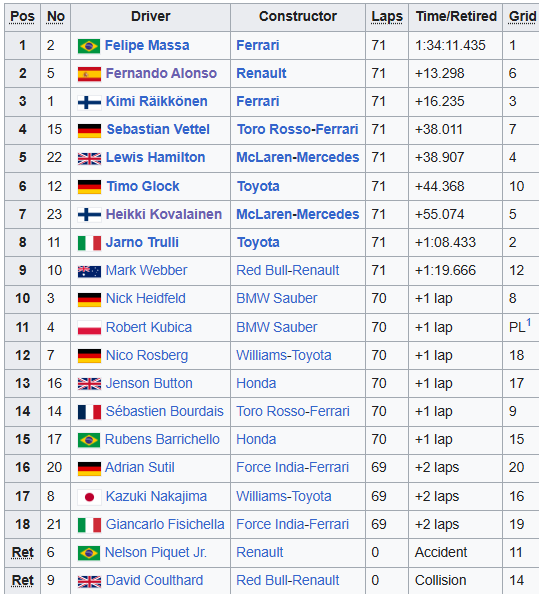Go to Nico Rosberg's page

[x=147, y=355]
